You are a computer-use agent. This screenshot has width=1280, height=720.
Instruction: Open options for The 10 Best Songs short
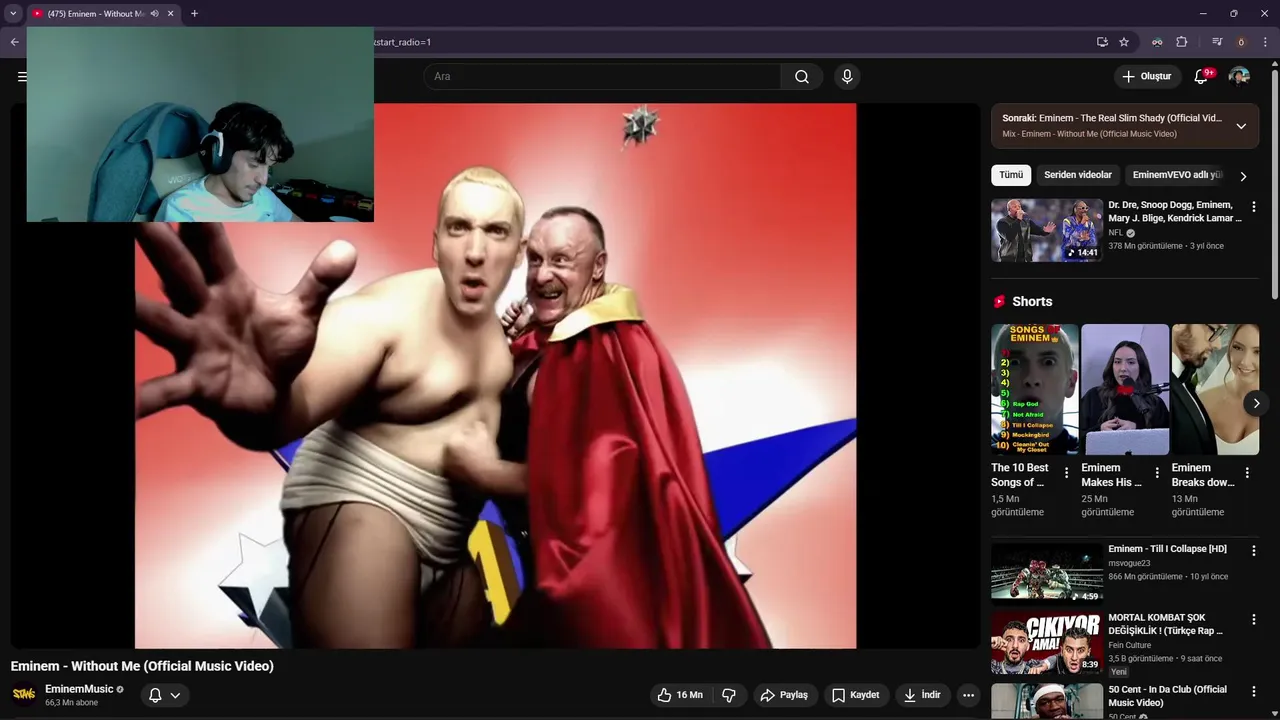pyautogui.click(x=1066, y=473)
